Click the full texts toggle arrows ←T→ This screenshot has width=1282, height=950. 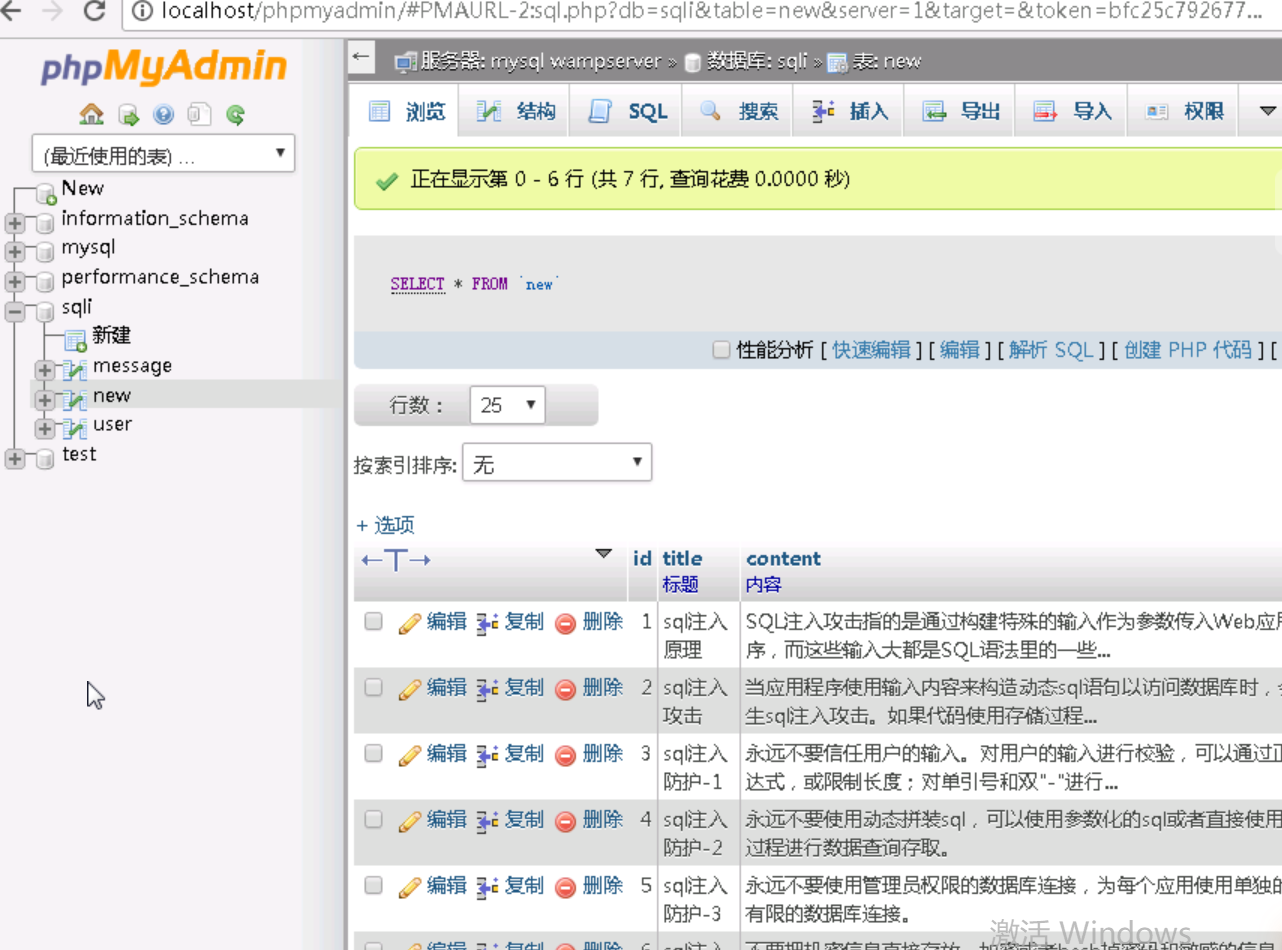pos(396,560)
